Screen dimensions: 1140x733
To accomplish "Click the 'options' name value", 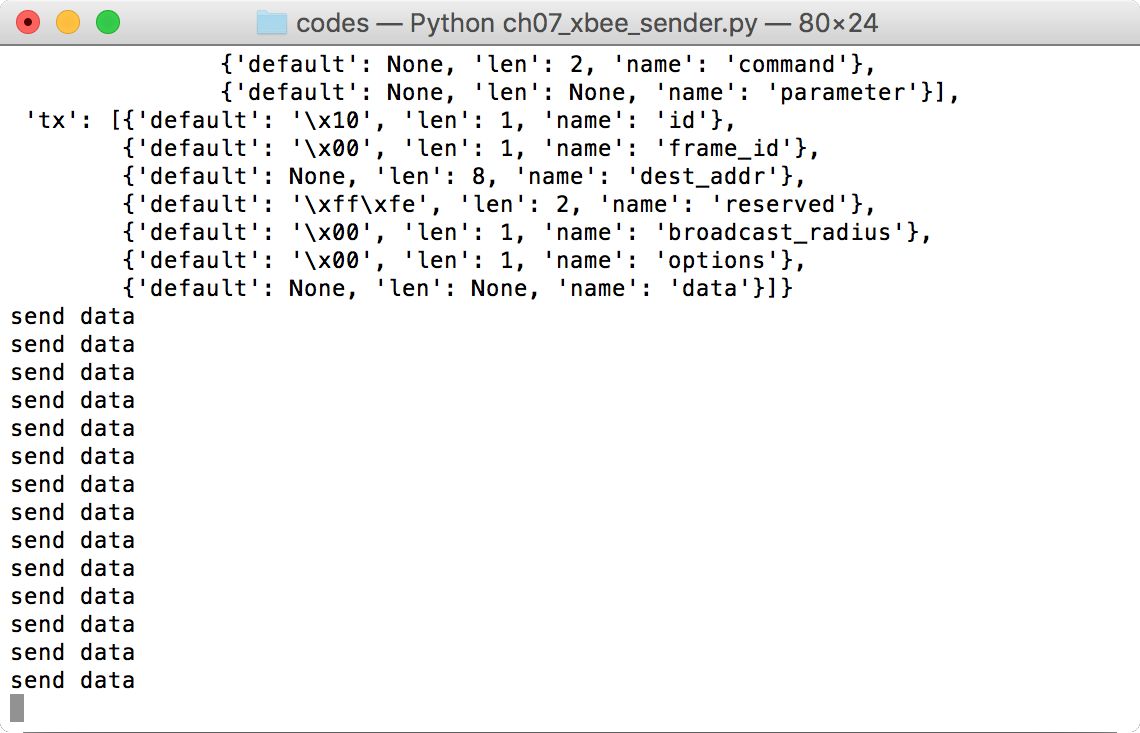I will [717, 260].
